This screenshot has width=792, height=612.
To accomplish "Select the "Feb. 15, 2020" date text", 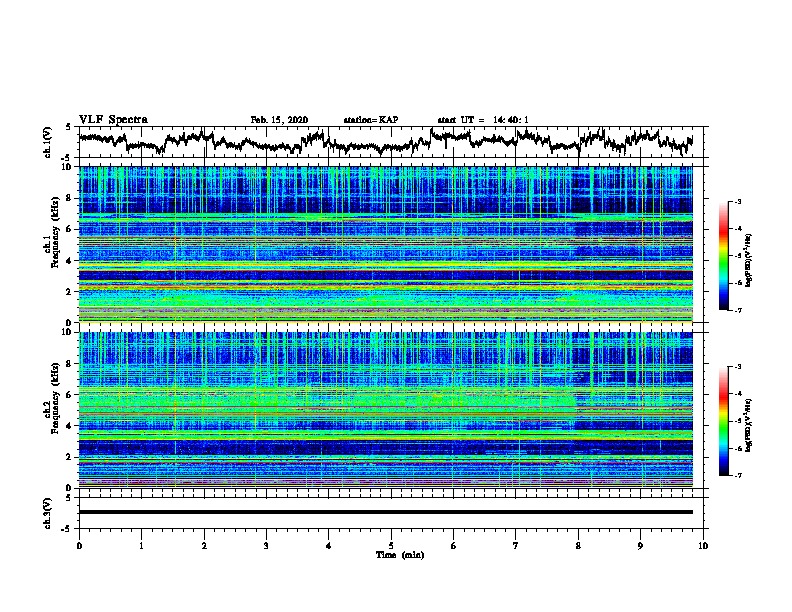I will pyautogui.click(x=279, y=120).
